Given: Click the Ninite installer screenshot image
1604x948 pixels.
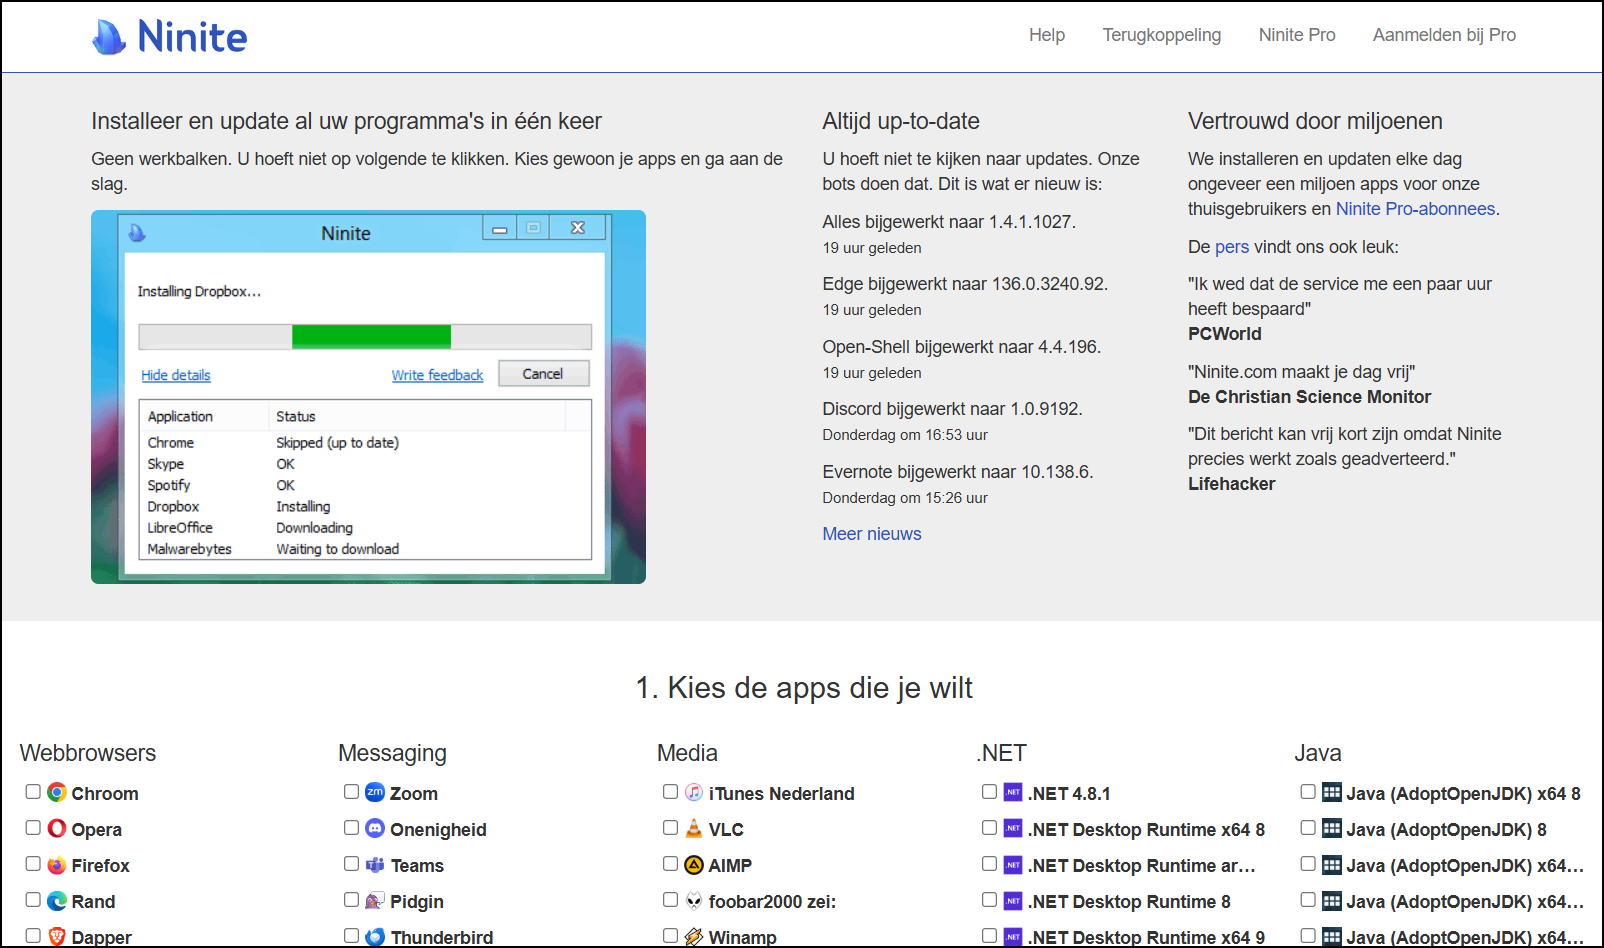Looking at the screenshot, I should (x=368, y=397).
